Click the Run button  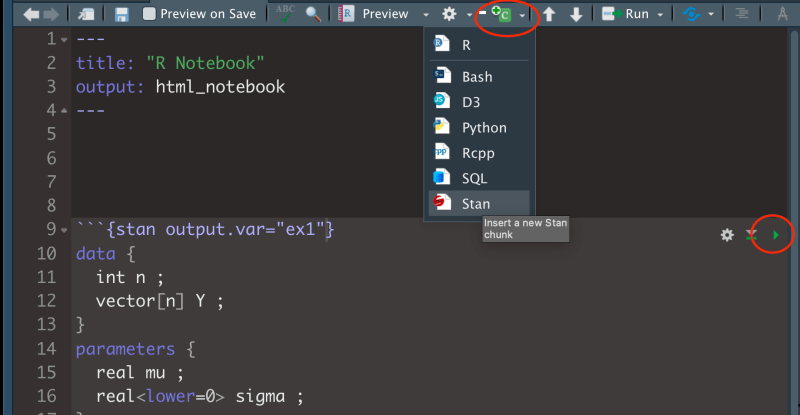coord(626,14)
